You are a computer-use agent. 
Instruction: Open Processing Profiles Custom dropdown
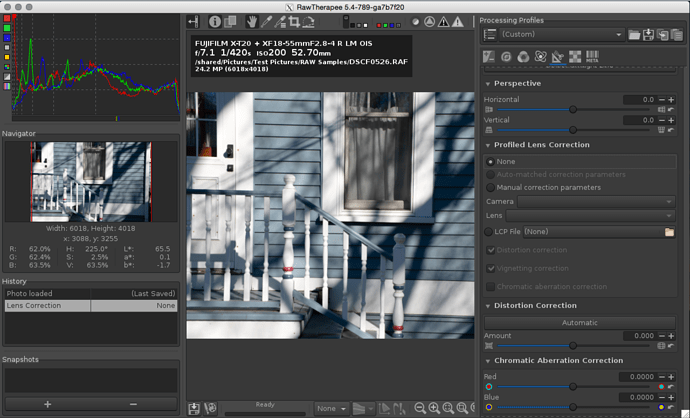(562, 34)
